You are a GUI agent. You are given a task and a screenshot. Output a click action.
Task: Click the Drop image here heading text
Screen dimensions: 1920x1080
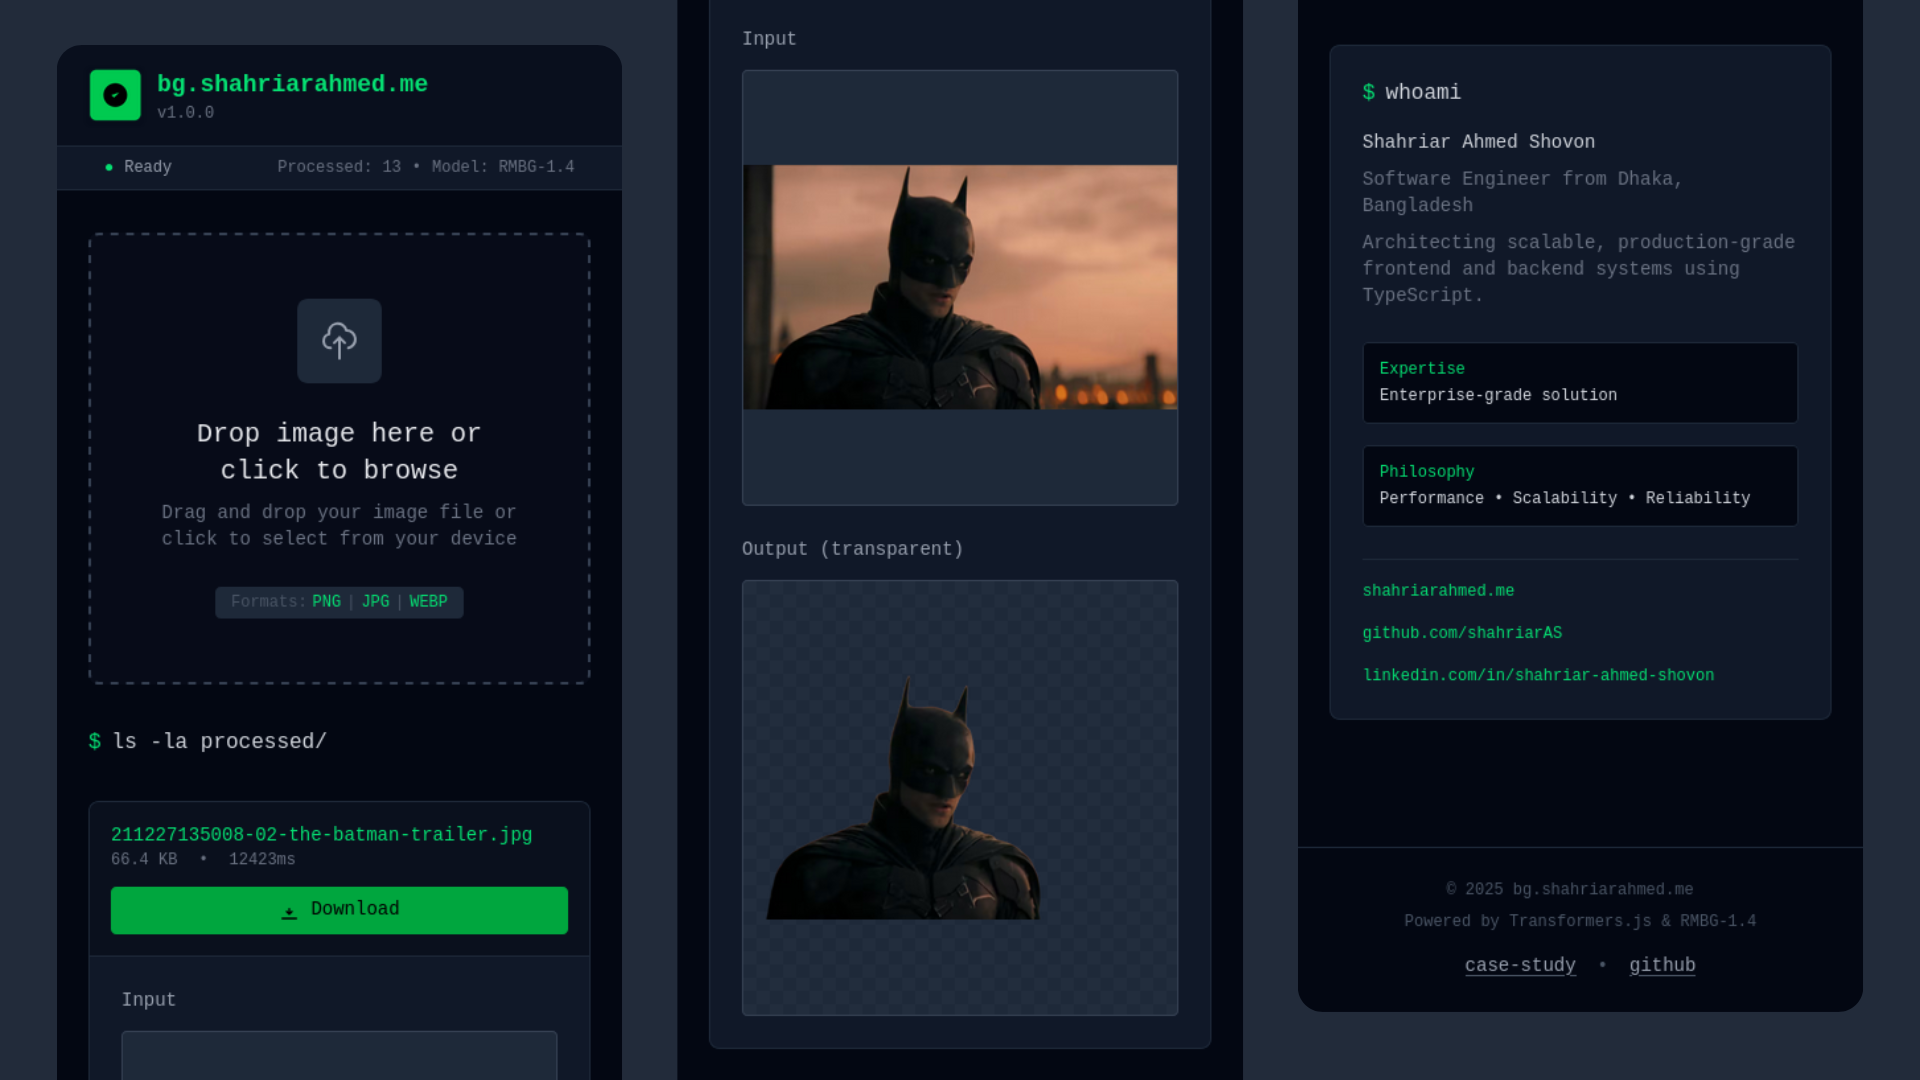(339, 451)
